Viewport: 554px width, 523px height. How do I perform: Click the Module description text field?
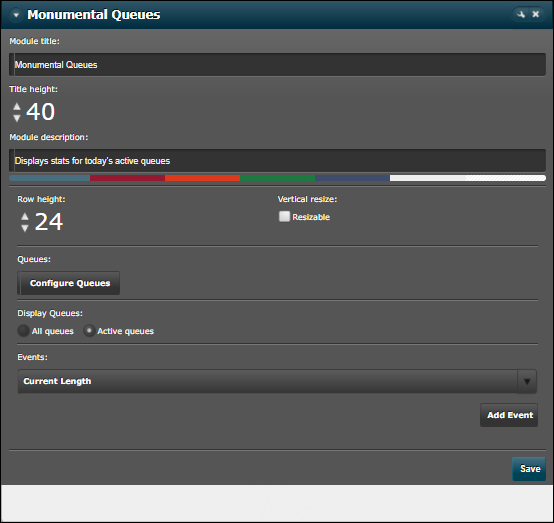pyautogui.click(x=277, y=161)
